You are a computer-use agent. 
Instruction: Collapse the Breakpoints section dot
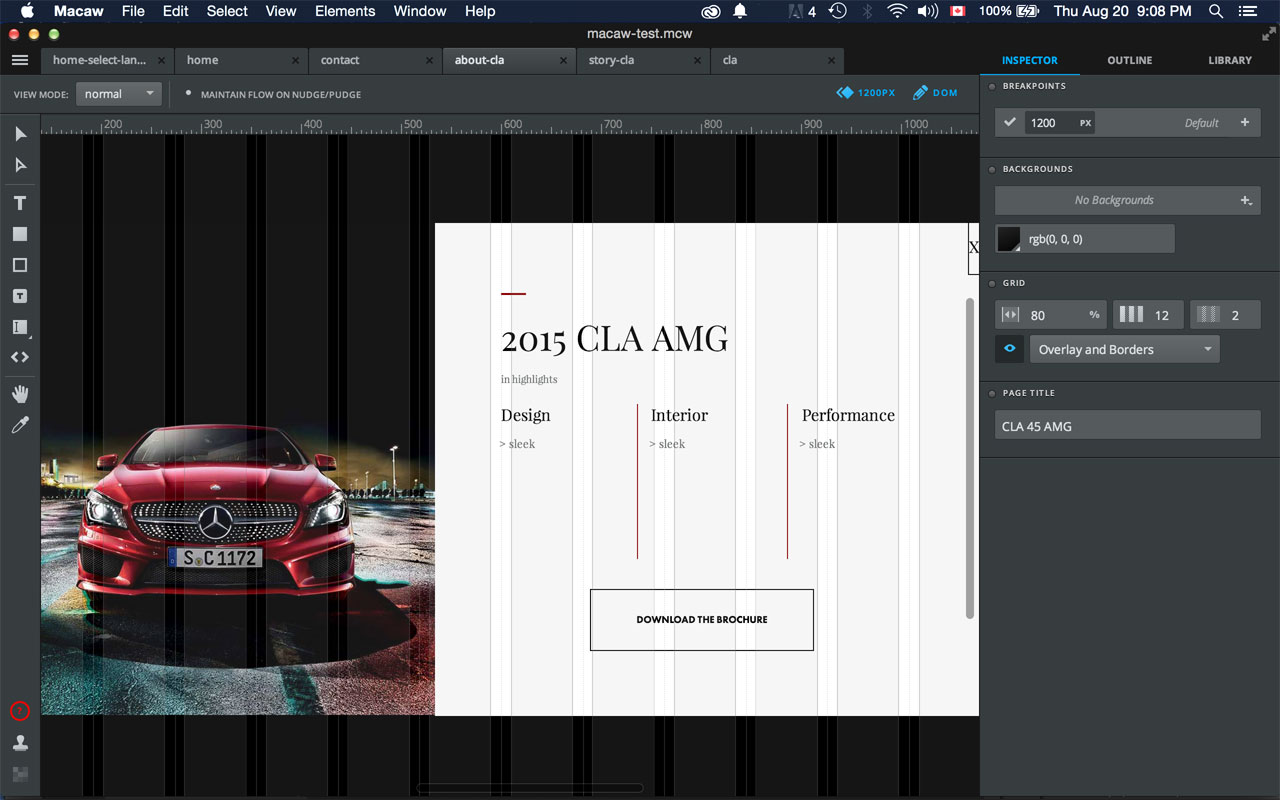[992, 86]
